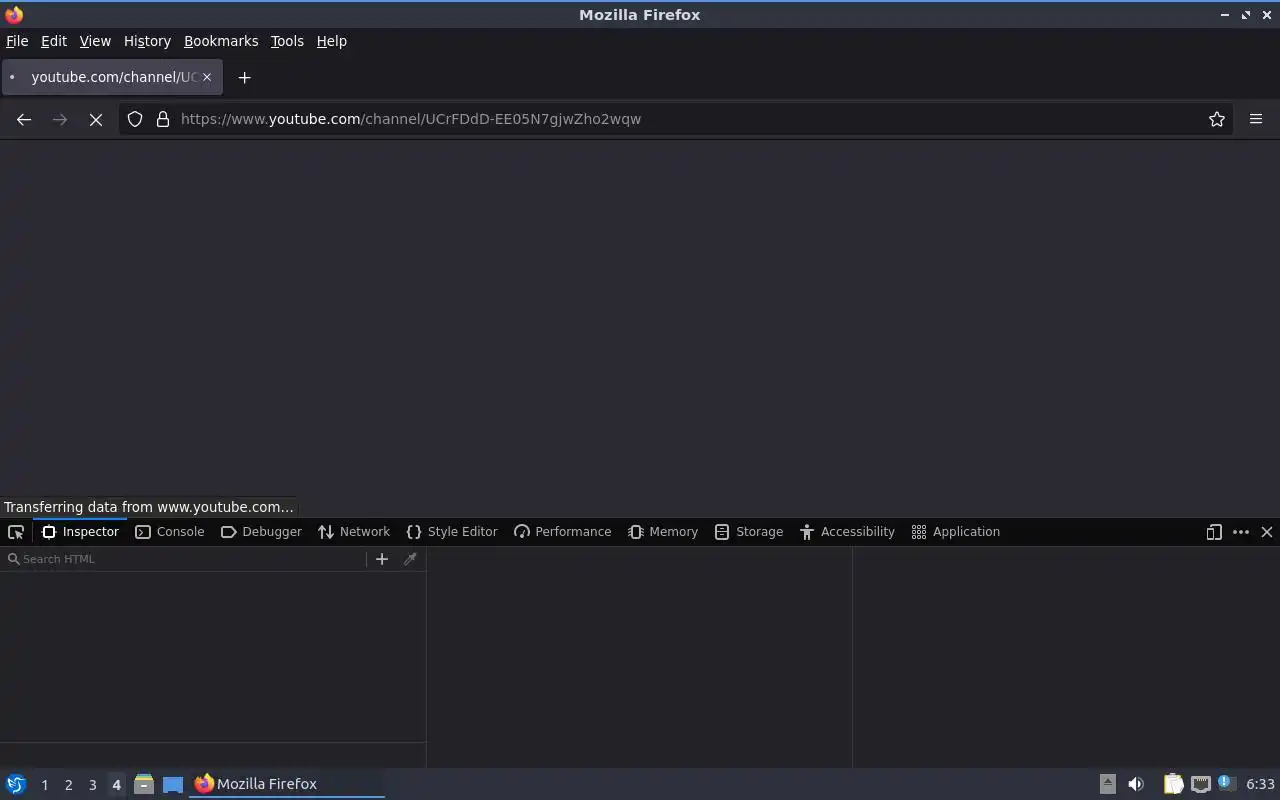The width and height of the screenshot is (1280, 800).
Task: Open the Bookmarks menu
Action: pyautogui.click(x=221, y=41)
